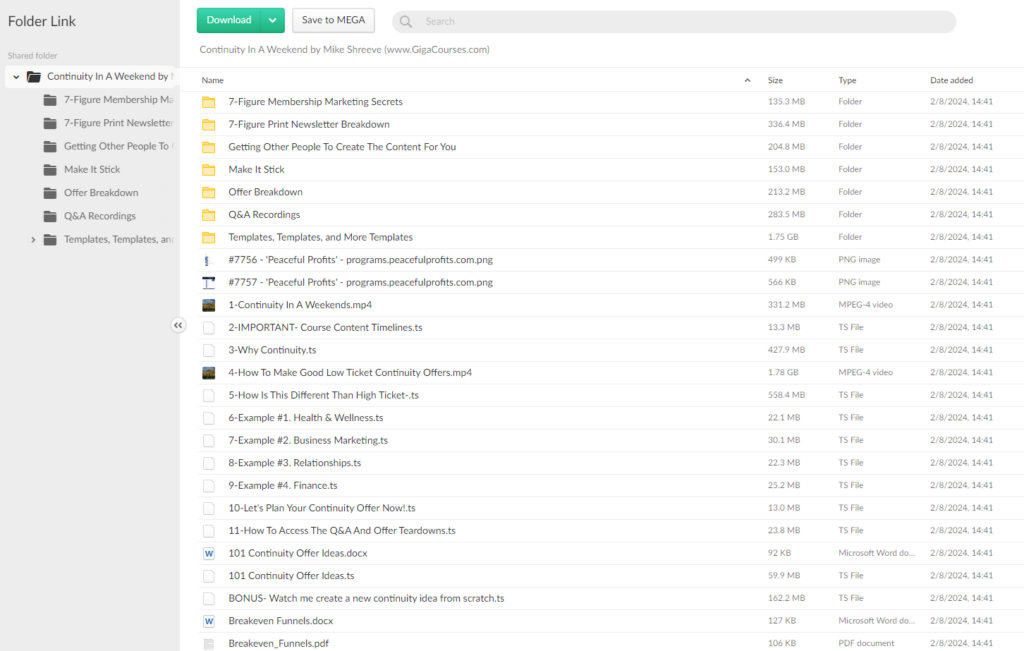Open the Download button dropdown arrow
The image size is (1024, 651).
272,20
